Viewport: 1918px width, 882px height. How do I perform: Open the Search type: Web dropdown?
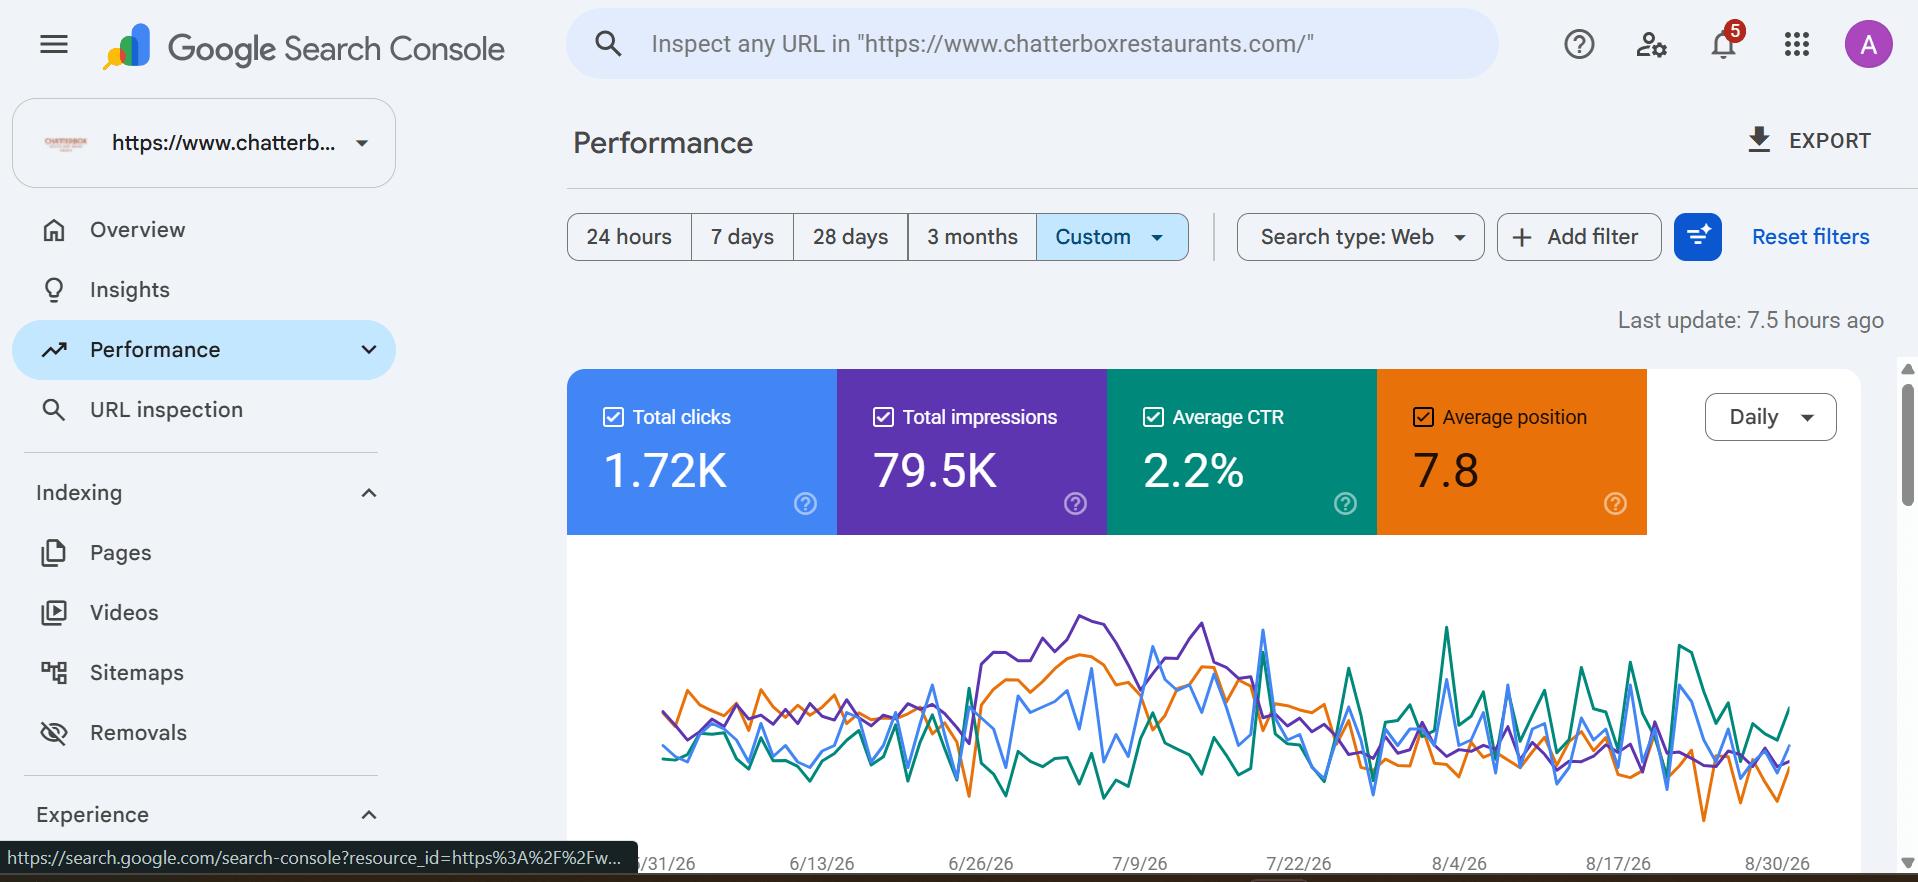pos(1360,237)
